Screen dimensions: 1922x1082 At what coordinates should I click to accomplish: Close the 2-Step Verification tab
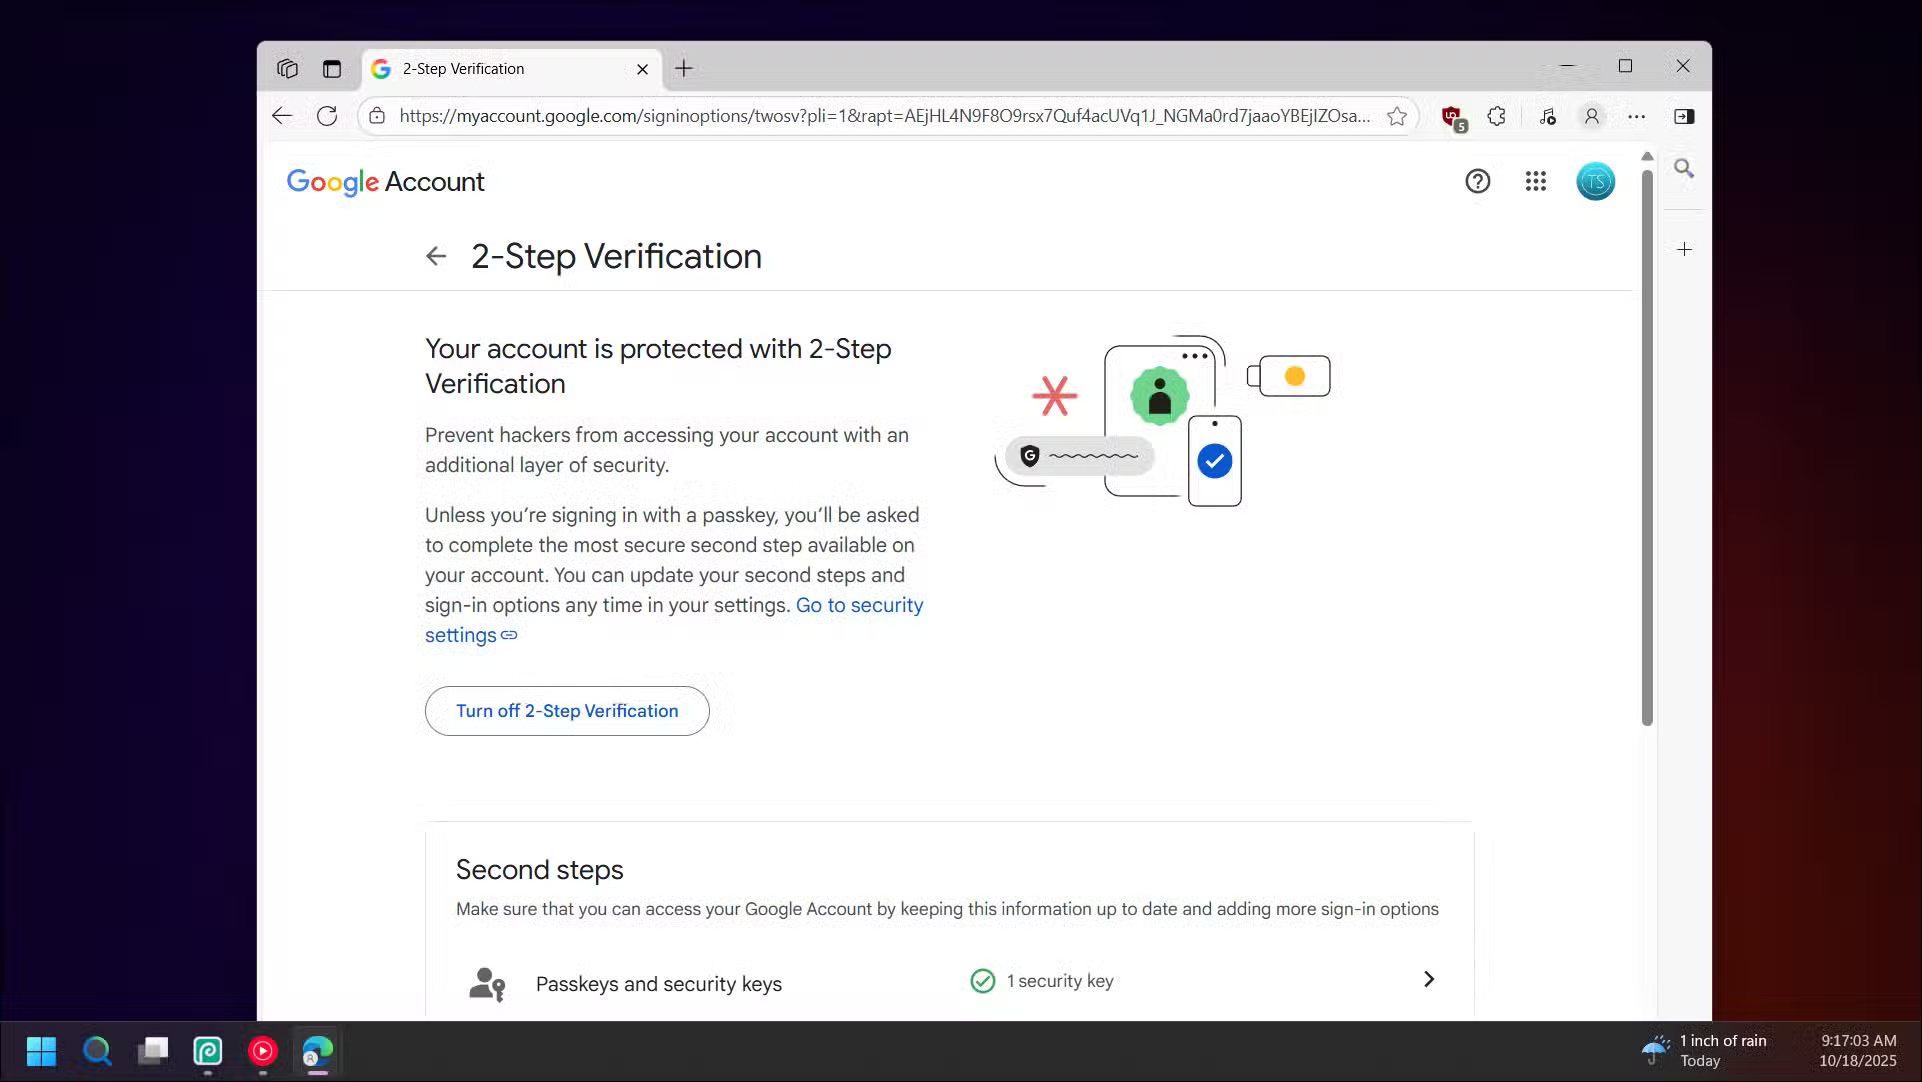(642, 69)
